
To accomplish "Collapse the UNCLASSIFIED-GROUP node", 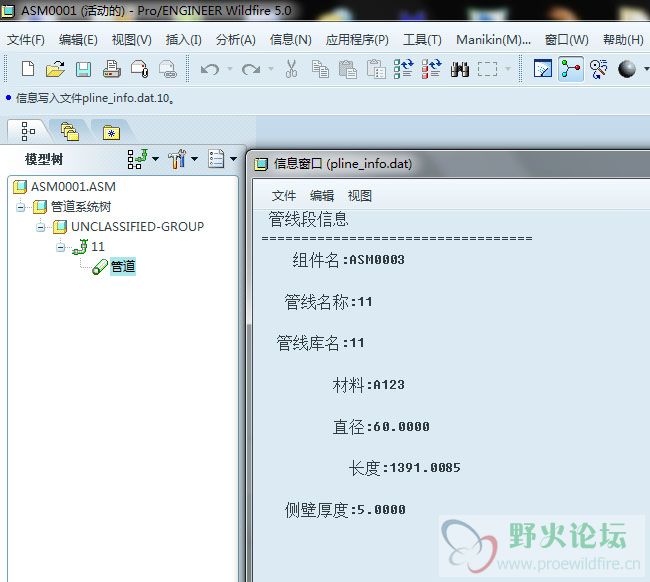I will coord(40,227).
